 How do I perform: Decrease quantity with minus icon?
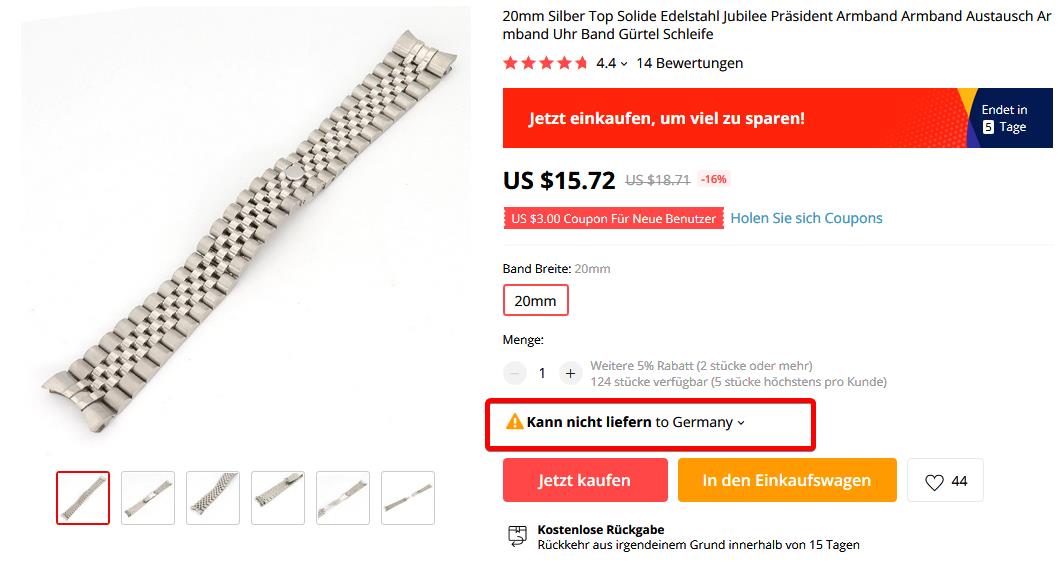tap(515, 373)
